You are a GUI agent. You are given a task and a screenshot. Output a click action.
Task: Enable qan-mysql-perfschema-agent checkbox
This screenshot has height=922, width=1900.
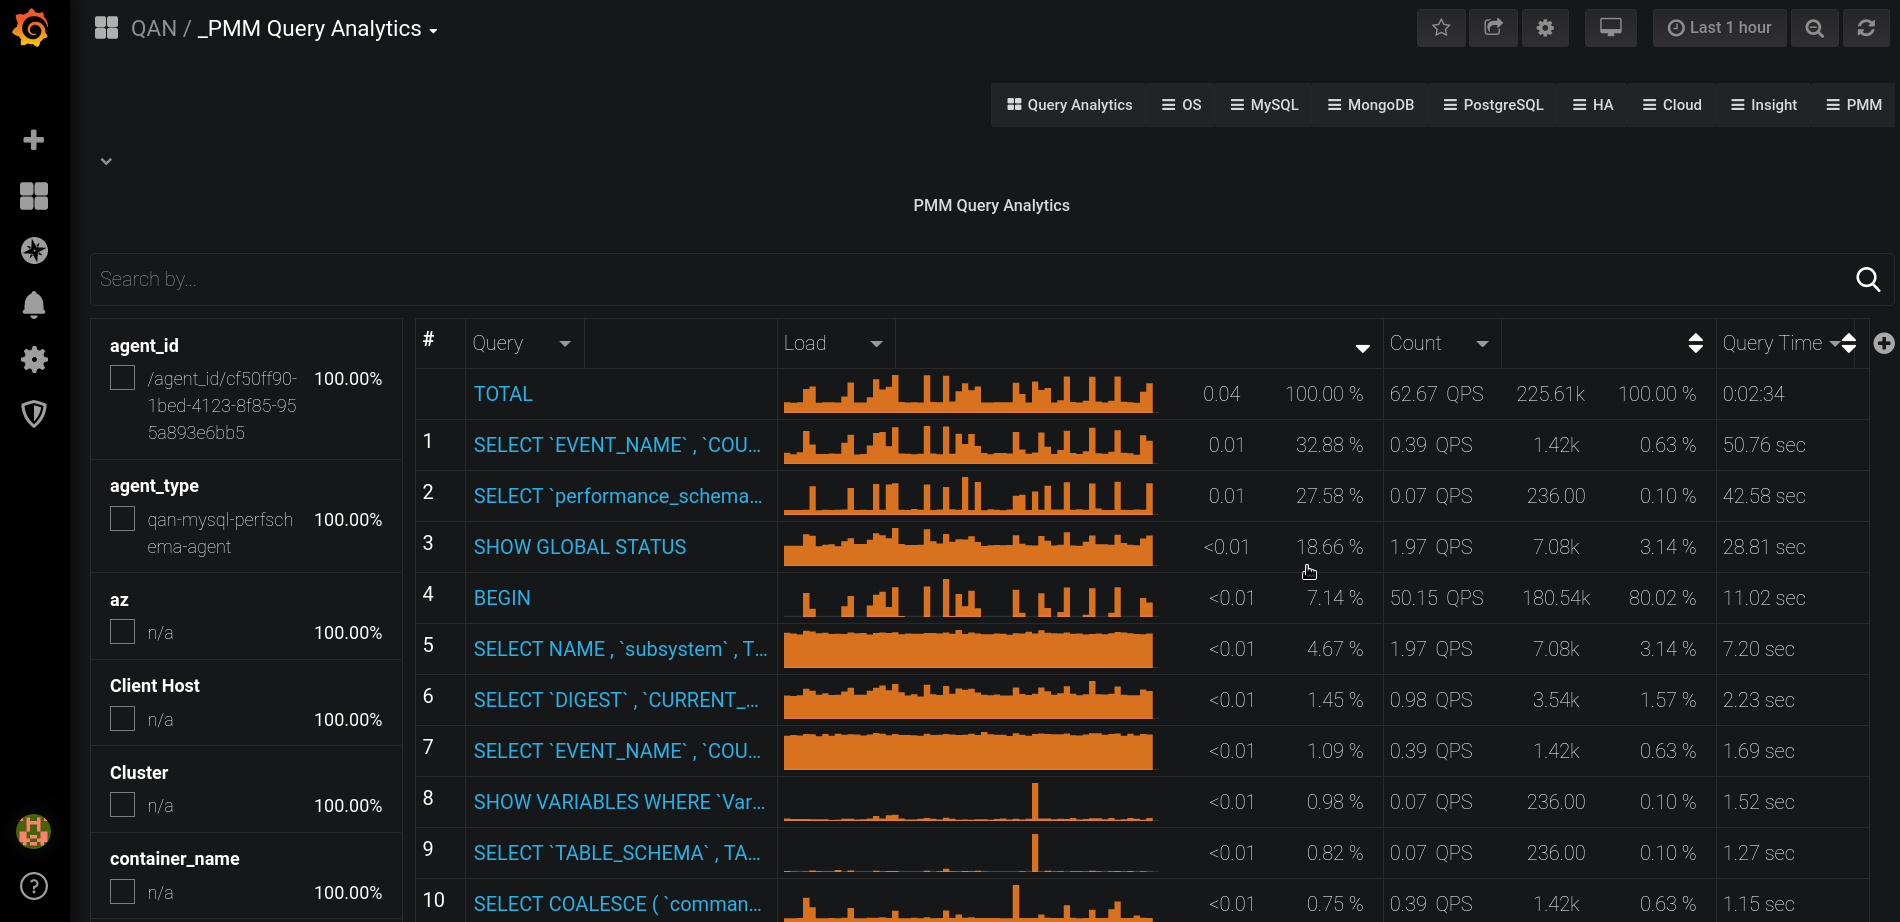point(122,519)
